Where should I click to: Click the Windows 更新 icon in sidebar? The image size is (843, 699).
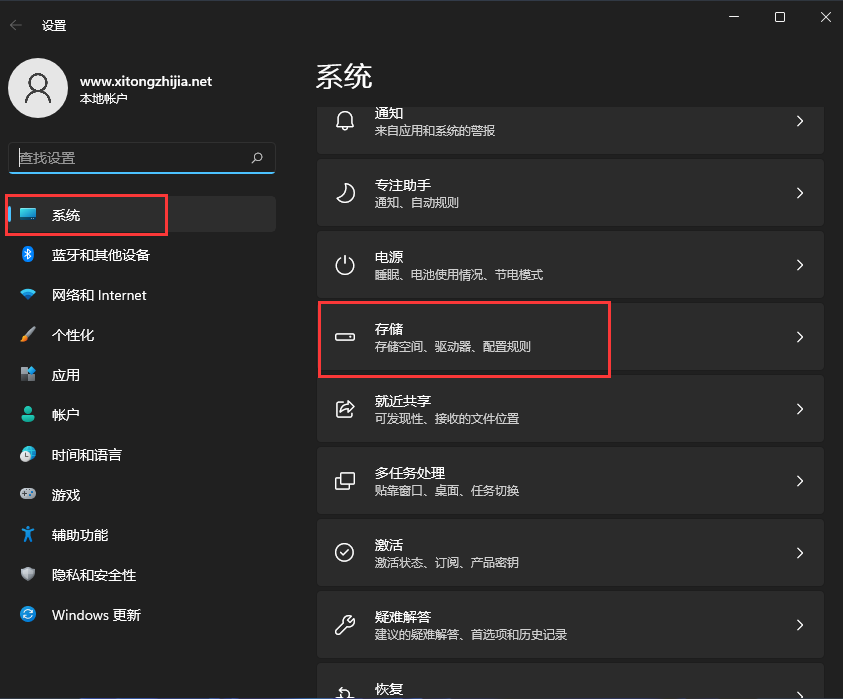[25, 615]
